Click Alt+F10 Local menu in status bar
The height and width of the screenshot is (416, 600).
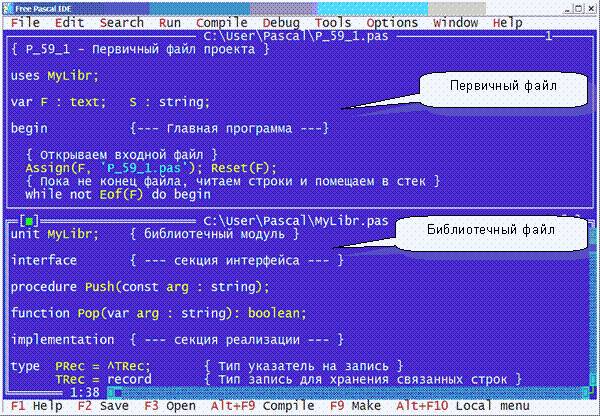[463, 406]
